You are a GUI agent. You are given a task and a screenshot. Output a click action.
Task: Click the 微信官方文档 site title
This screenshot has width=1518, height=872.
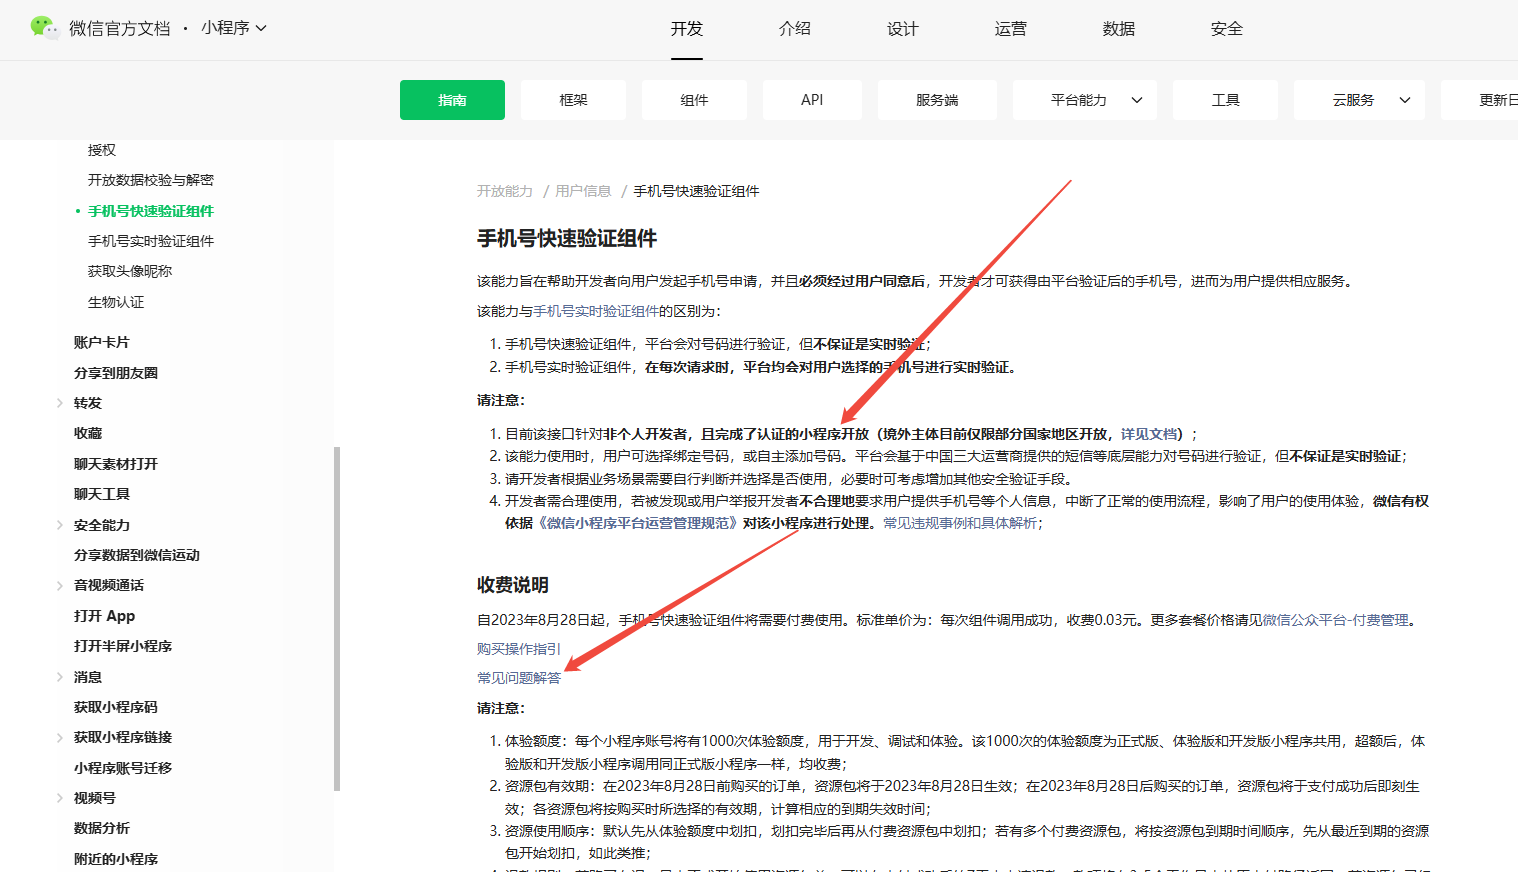coord(120,28)
